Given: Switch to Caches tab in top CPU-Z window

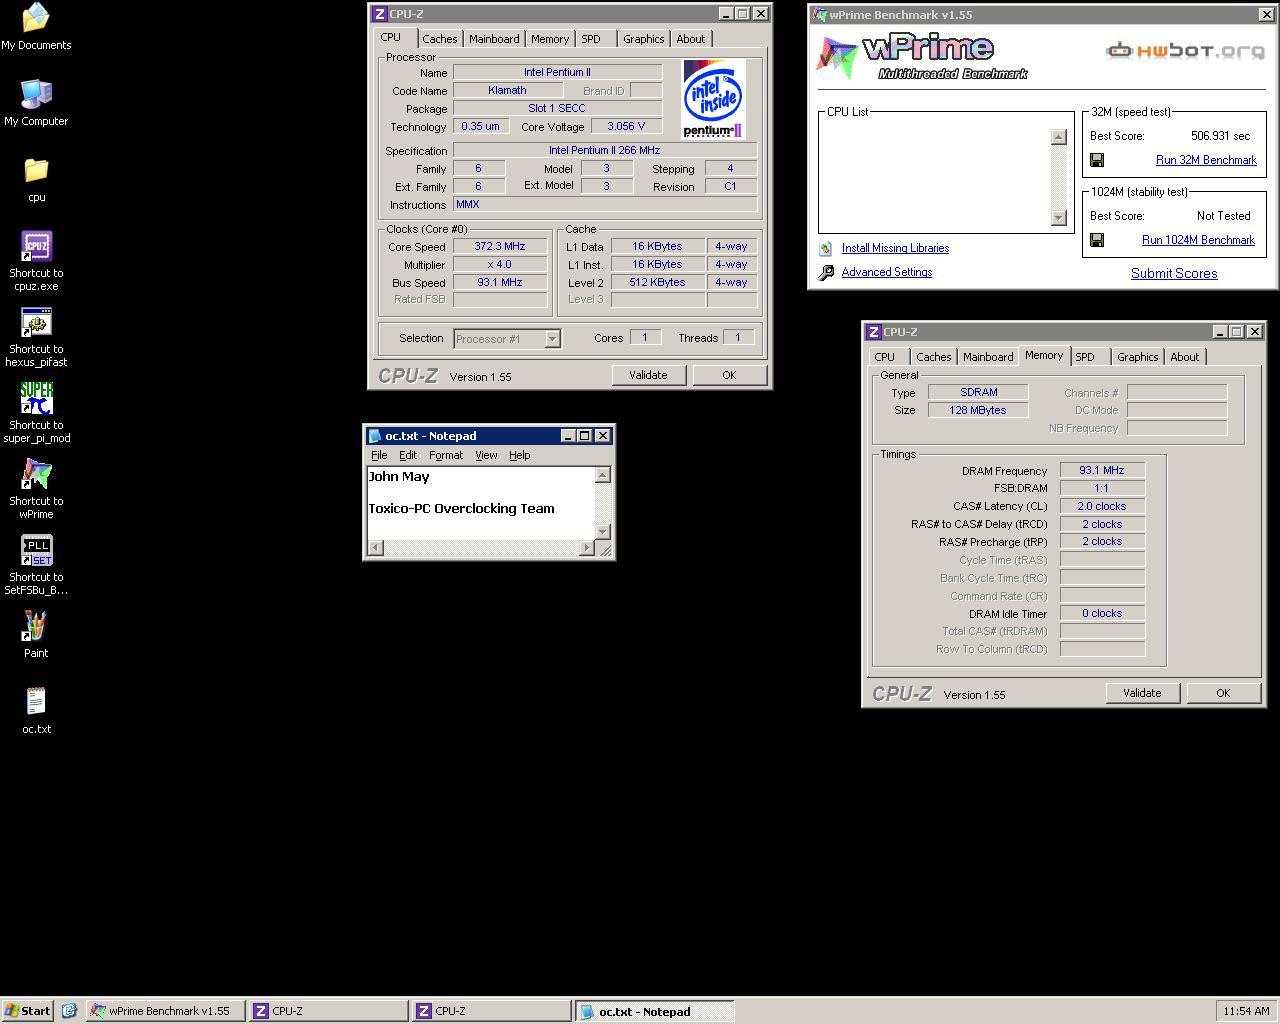Looking at the screenshot, I should (x=439, y=39).
